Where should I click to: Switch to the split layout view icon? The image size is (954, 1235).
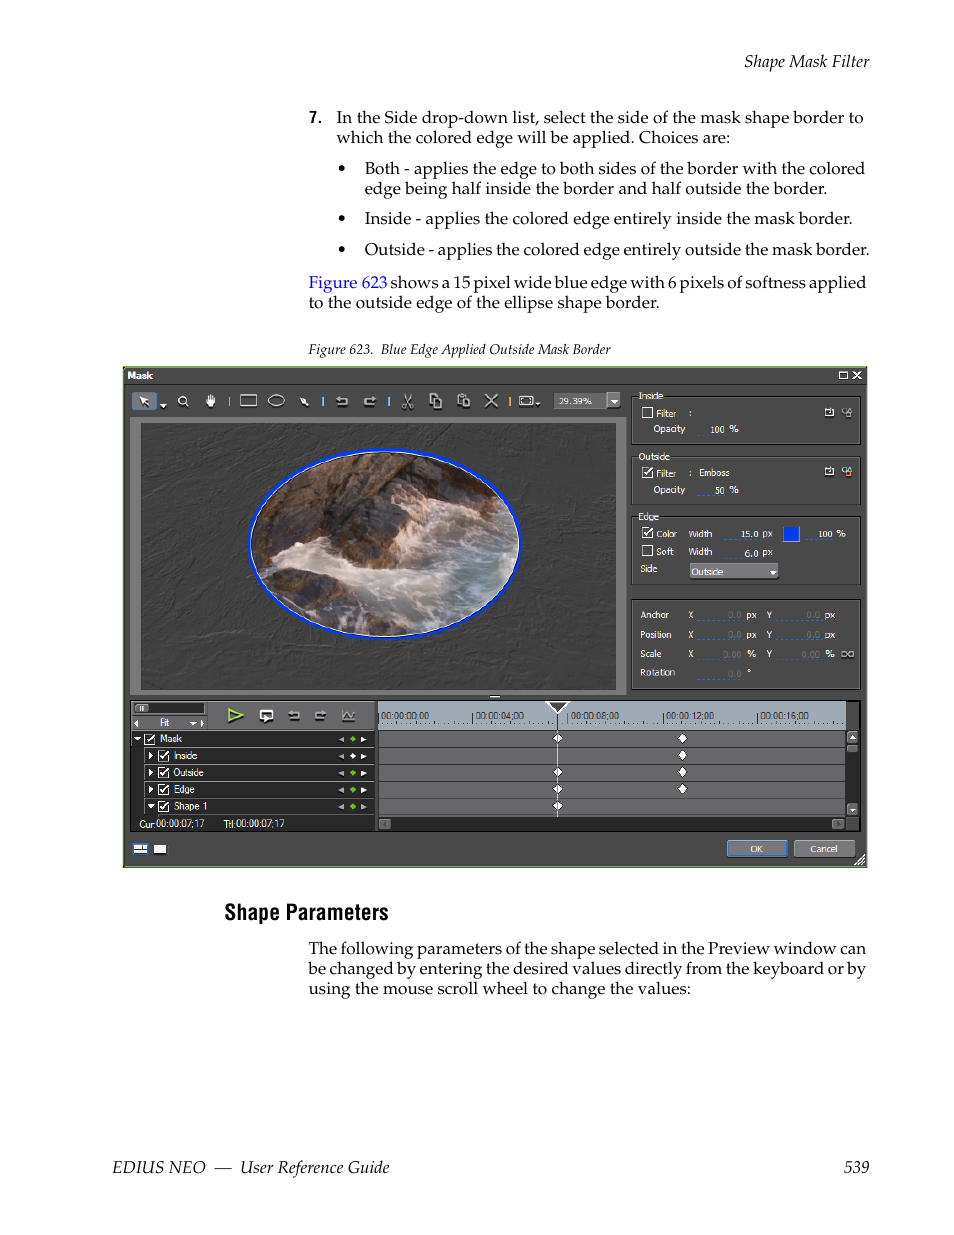pos(141,849)
